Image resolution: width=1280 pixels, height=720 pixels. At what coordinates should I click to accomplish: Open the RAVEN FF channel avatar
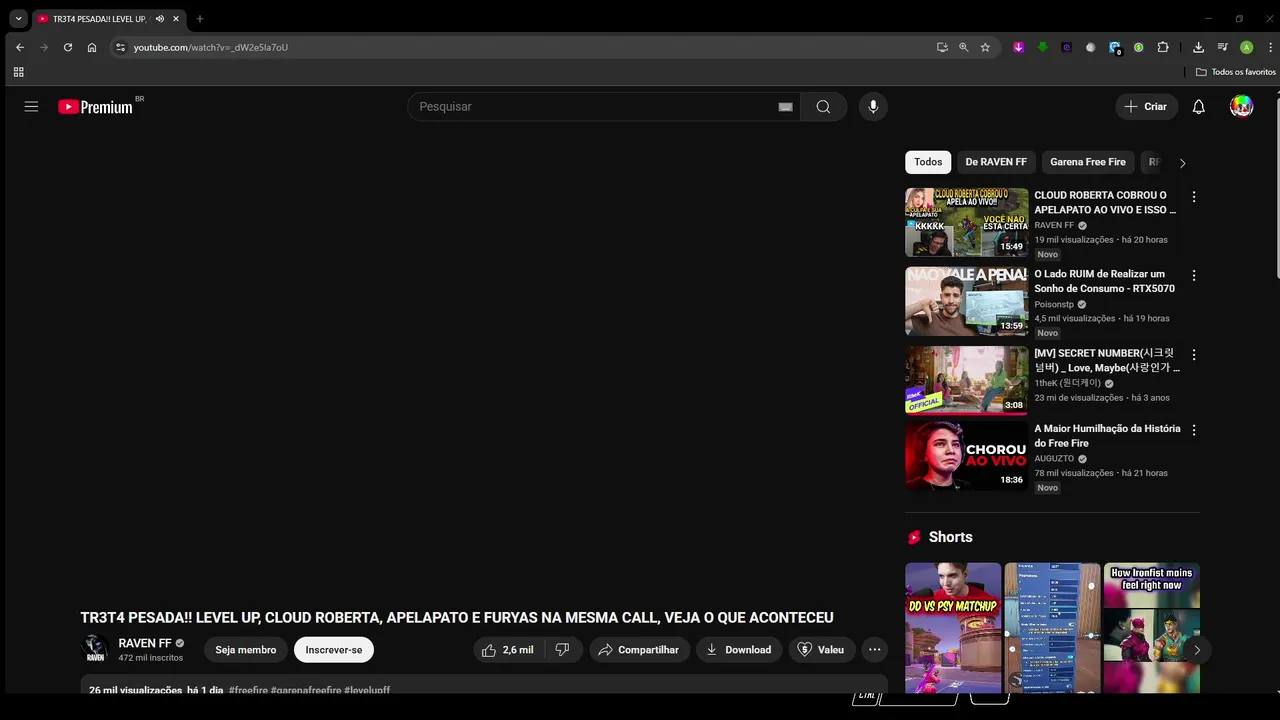tap(95, 650)
